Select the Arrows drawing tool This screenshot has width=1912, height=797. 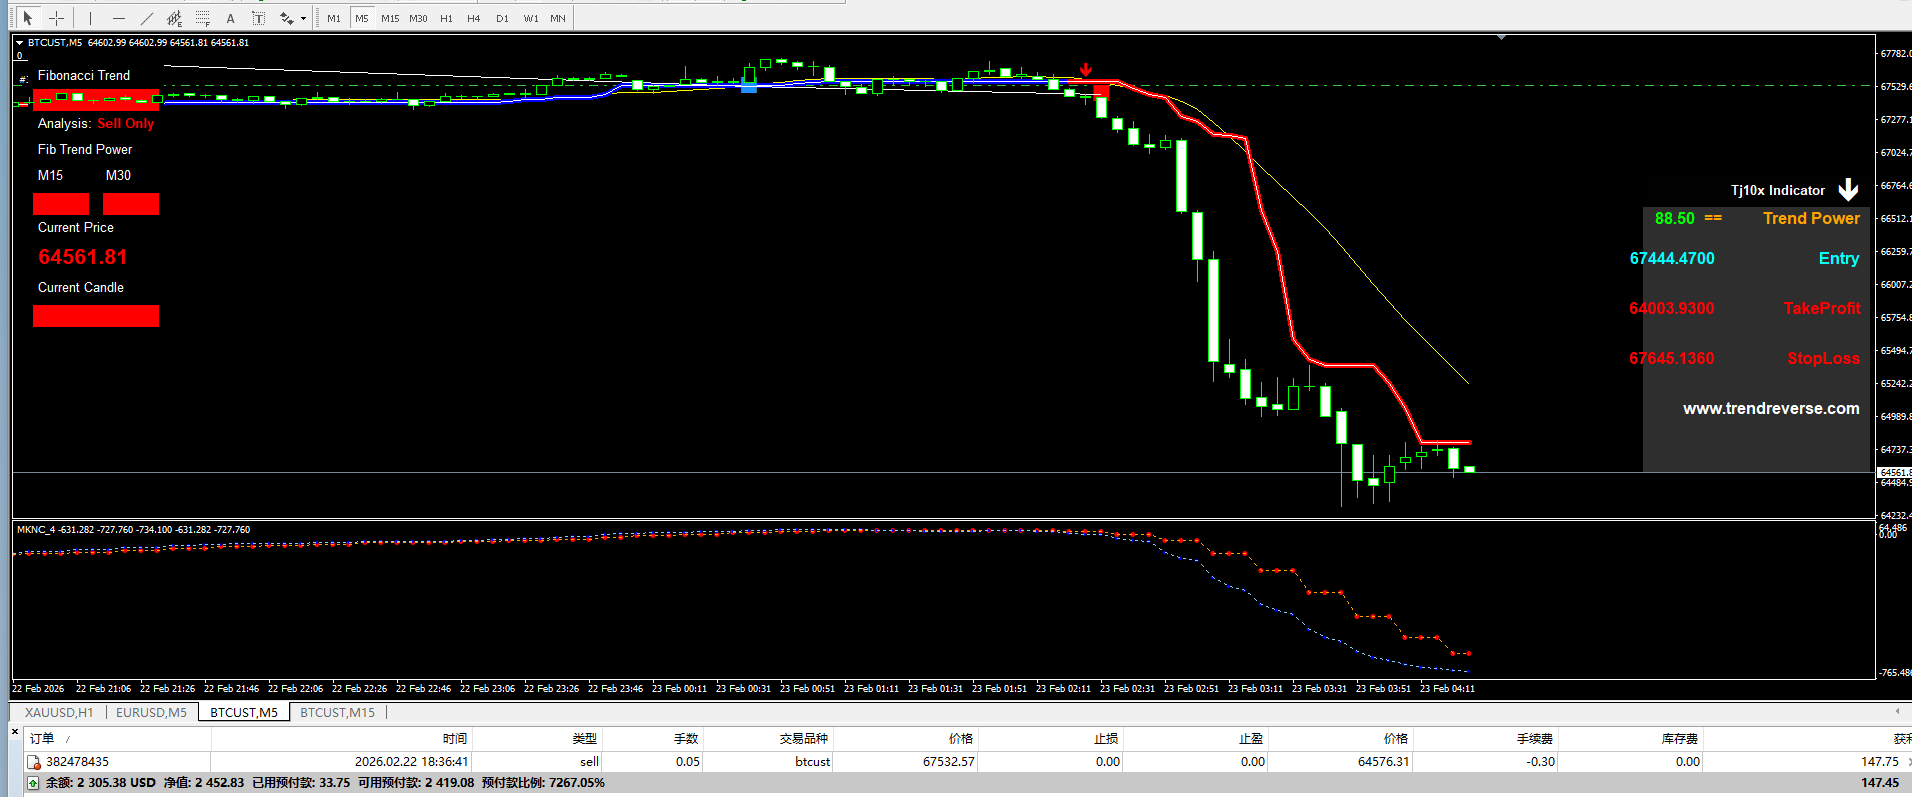(x=287, y=18)
